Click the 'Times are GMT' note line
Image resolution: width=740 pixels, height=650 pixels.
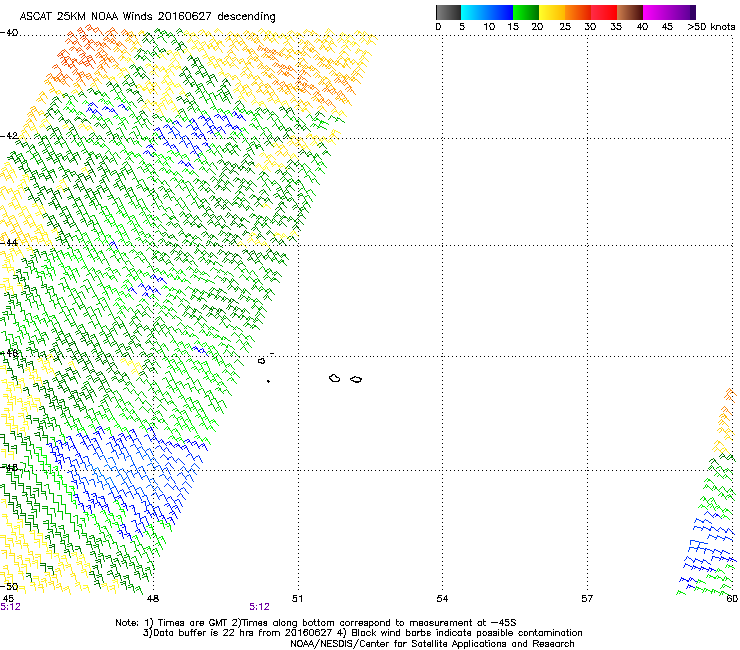tap(316, 623)
